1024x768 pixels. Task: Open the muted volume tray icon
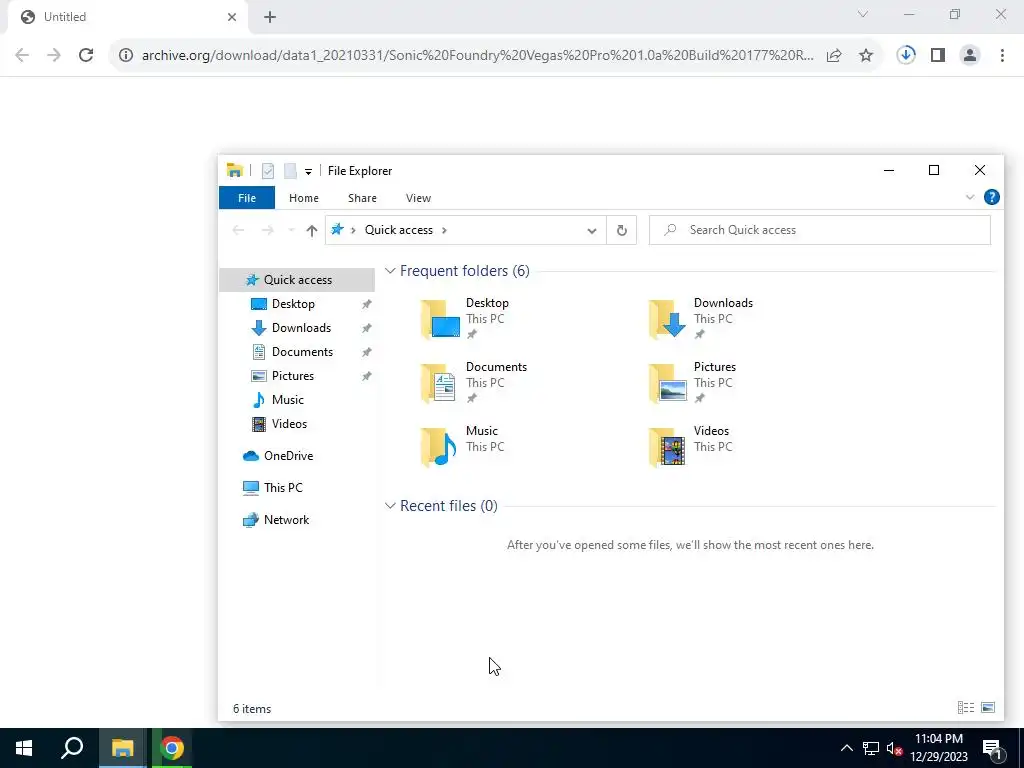(893, 748)
